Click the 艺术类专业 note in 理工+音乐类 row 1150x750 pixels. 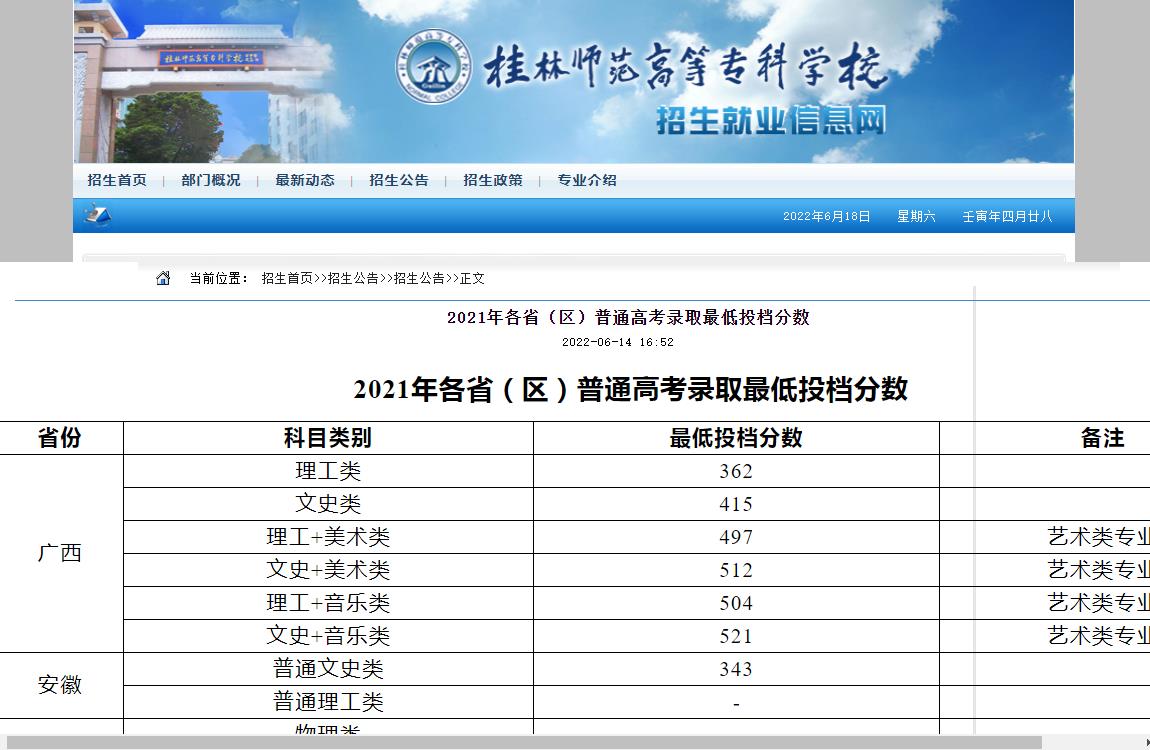(1099, 603)
